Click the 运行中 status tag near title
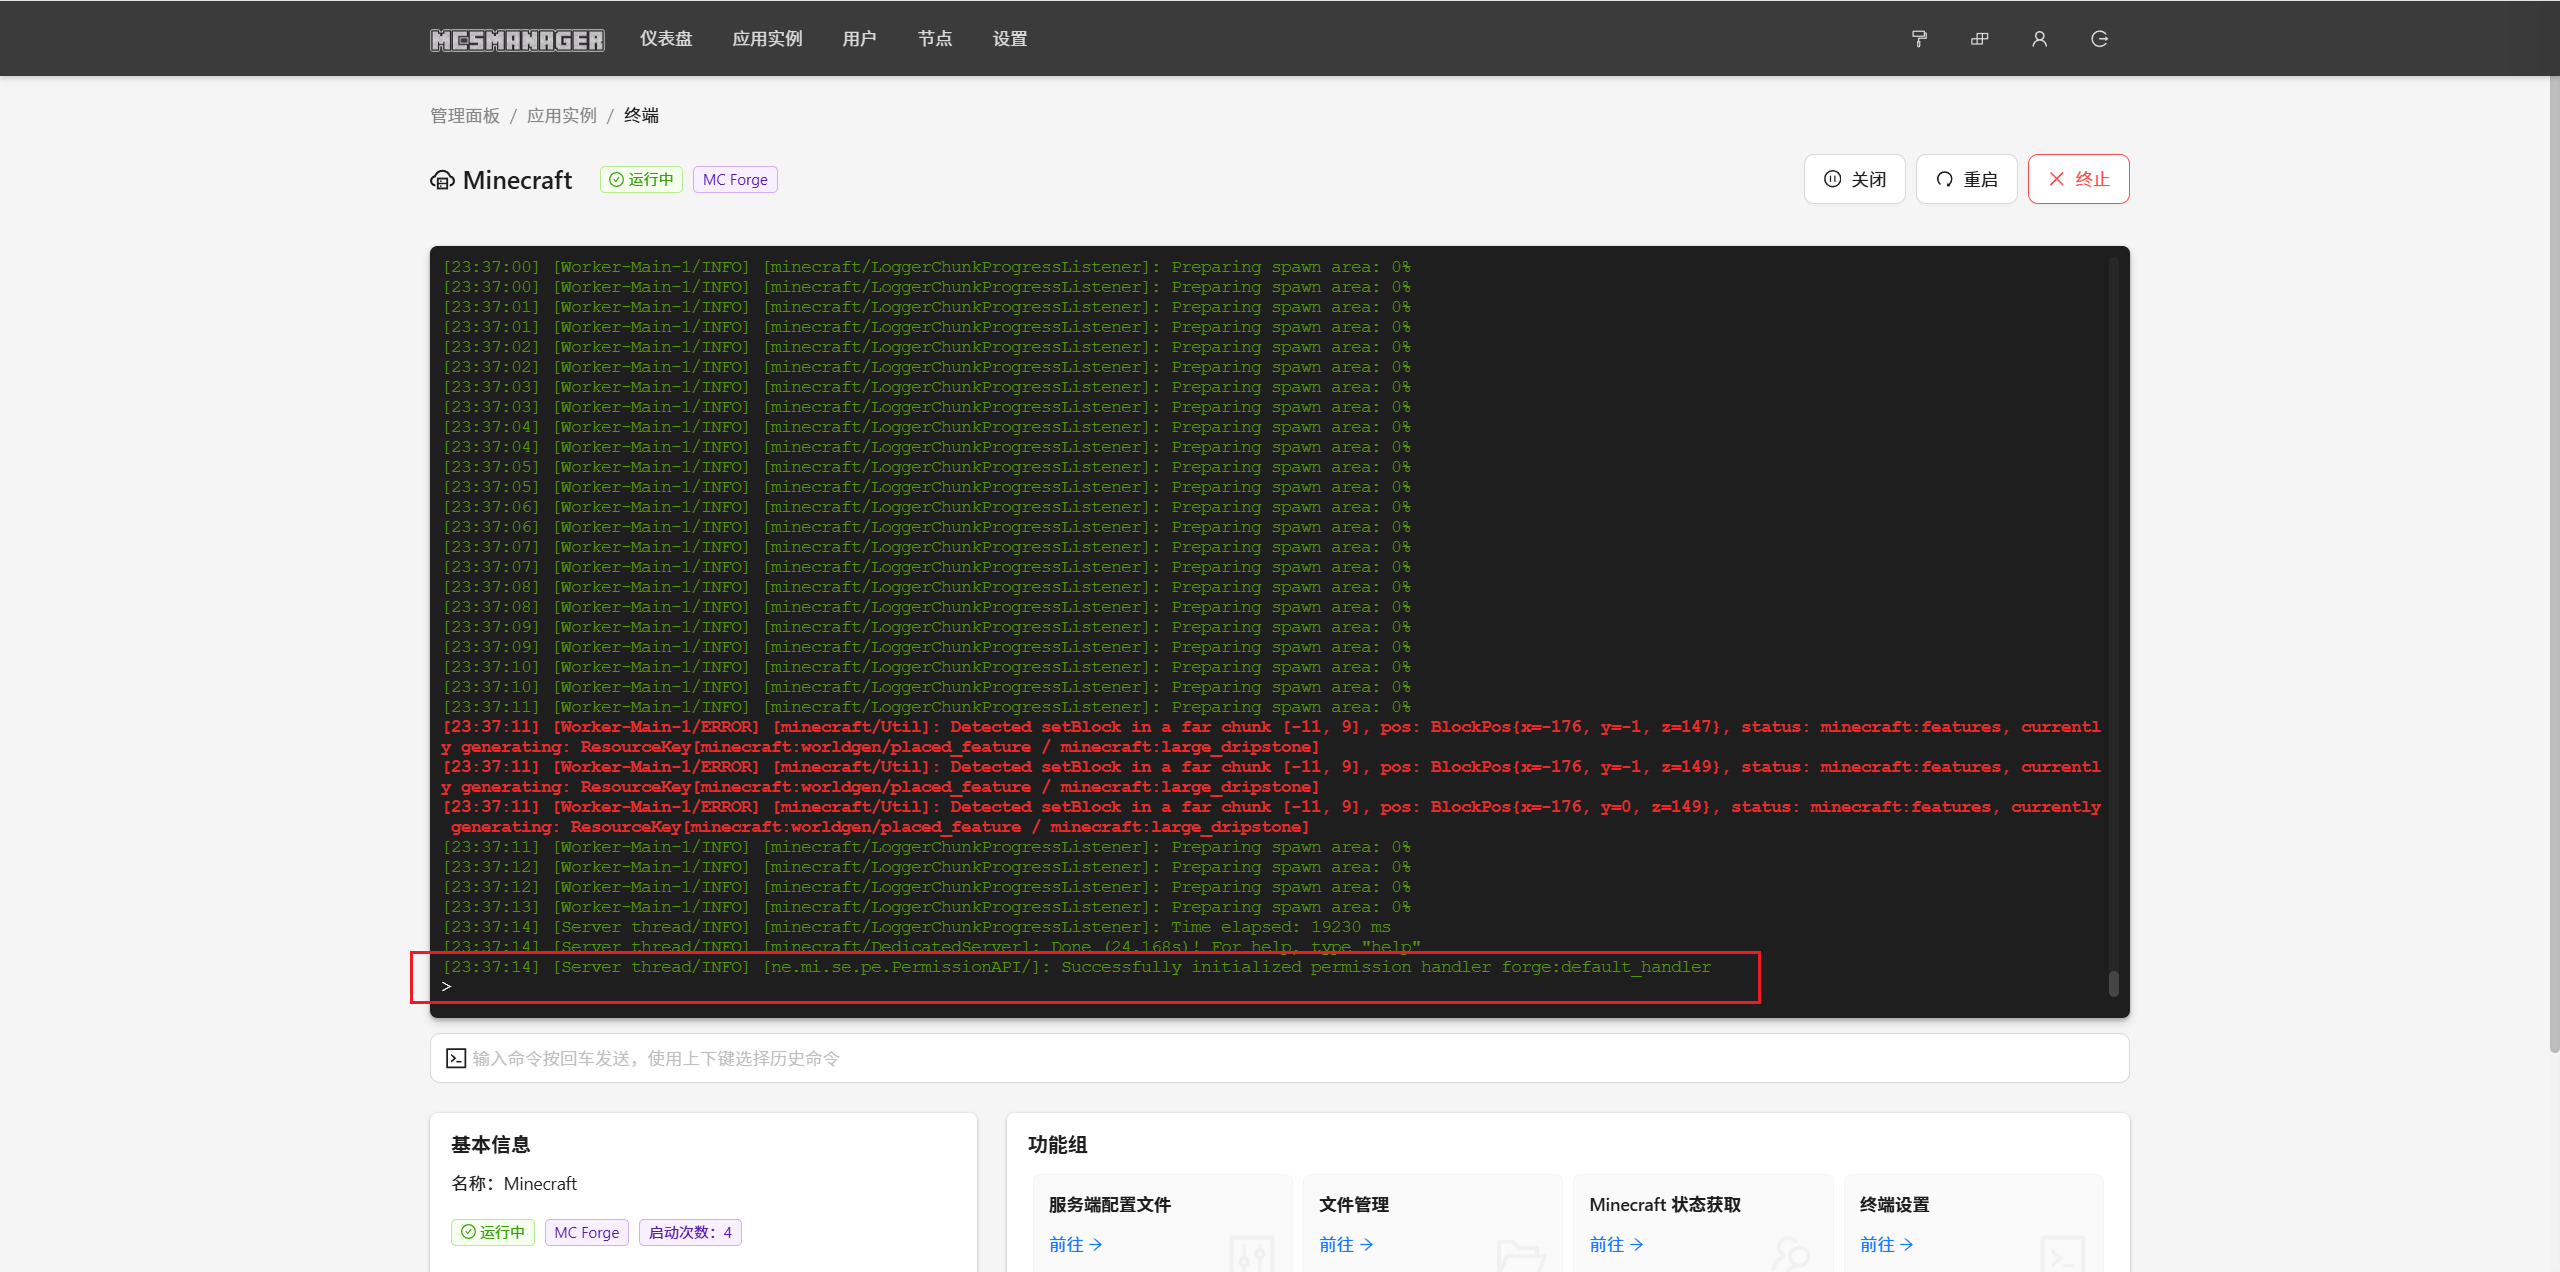Viewport: 2560px width, 1272px height. (641, 180)
